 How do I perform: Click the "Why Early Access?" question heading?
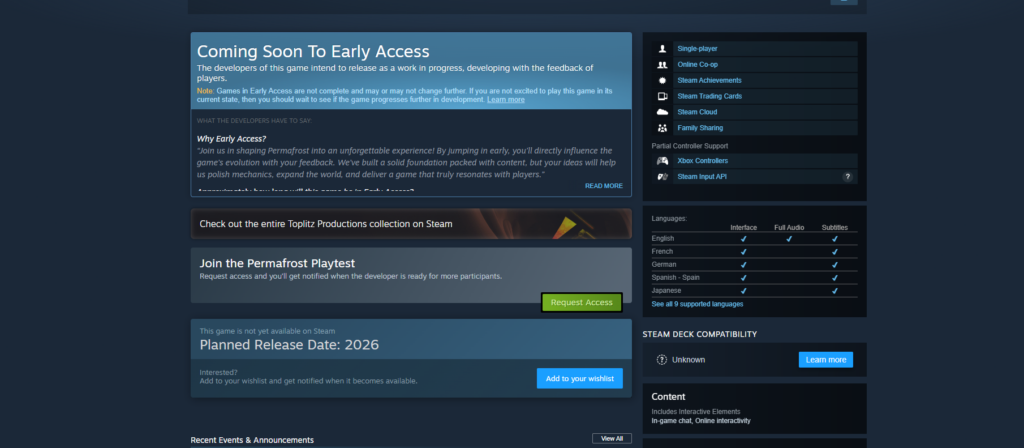pos(231,138)
